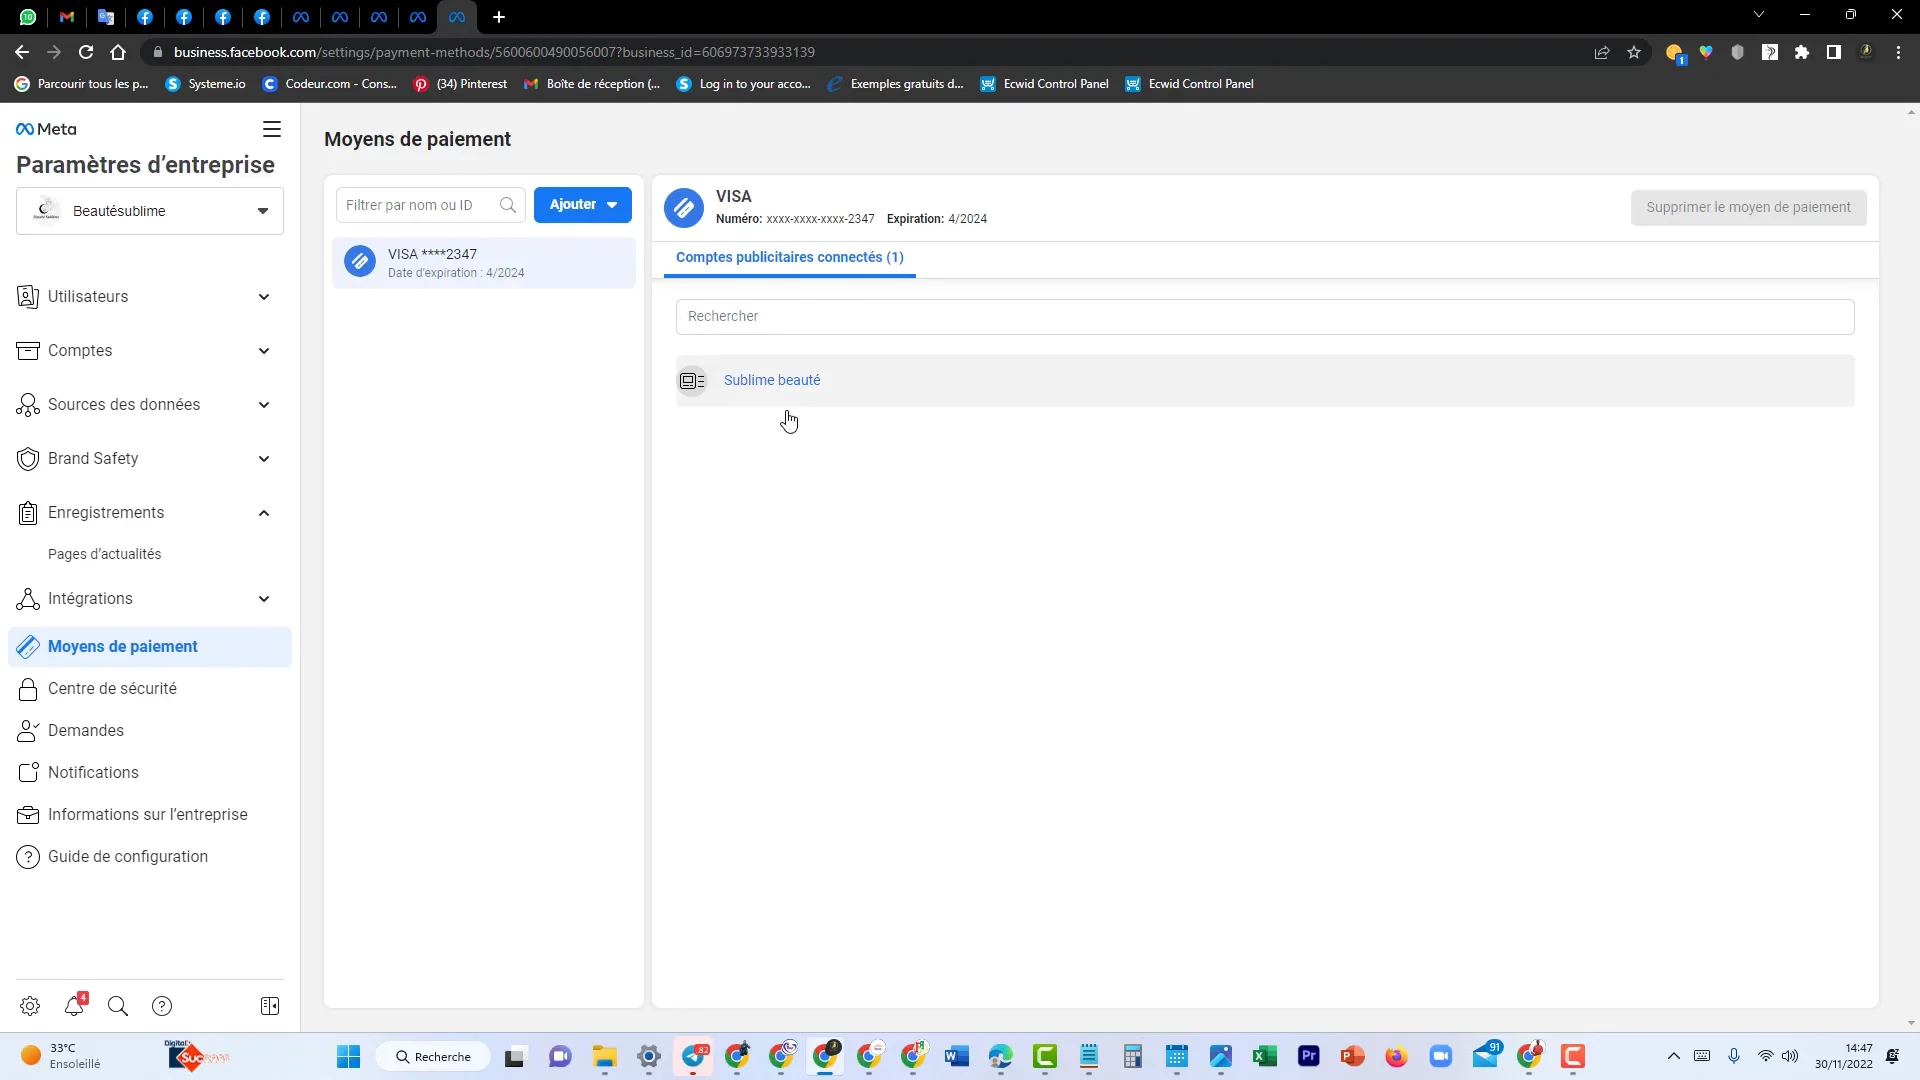Click the magnifier in the filter field

click(508, 205)
